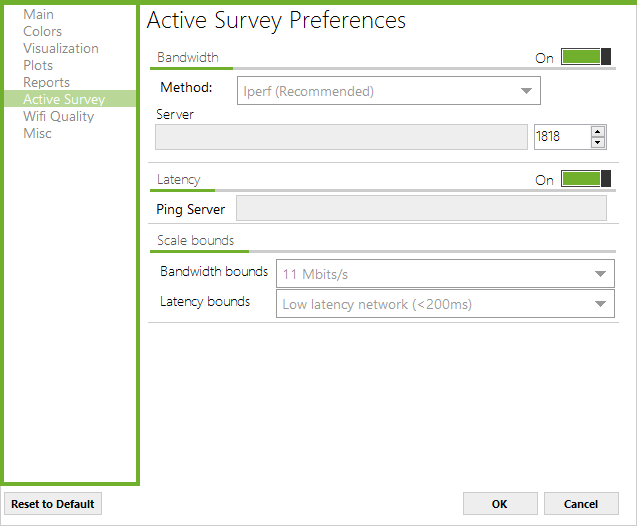Screen dimensions: 637x526
Task: Increase the server port with up arrow
Action: [x=598, y=132]
